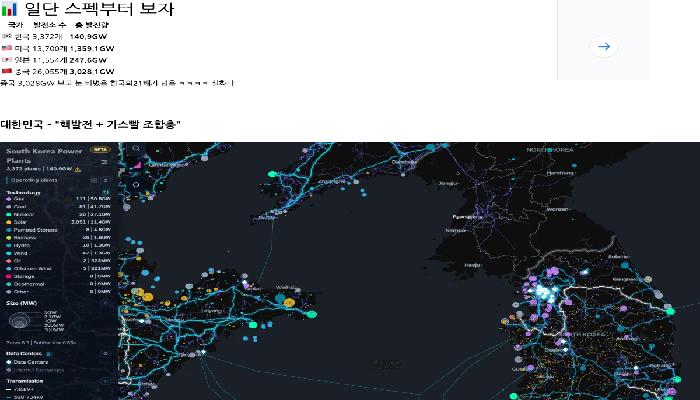
Task: Click the right arrow button at top right
Action: pos(602,46)
